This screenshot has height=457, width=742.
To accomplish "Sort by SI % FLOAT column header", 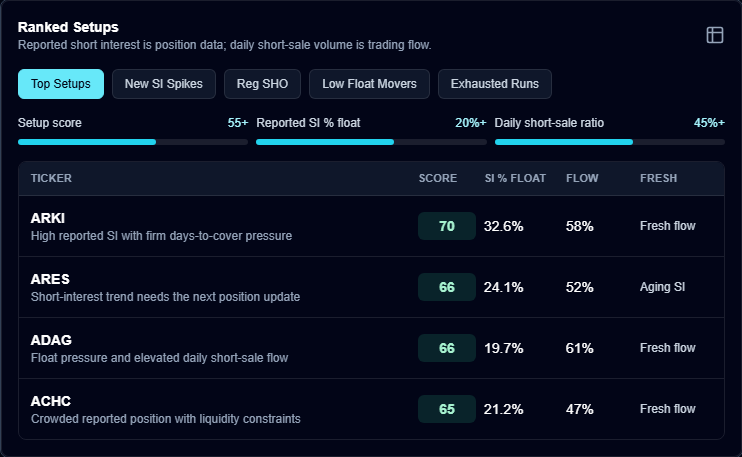I will (x=515, y=178).
